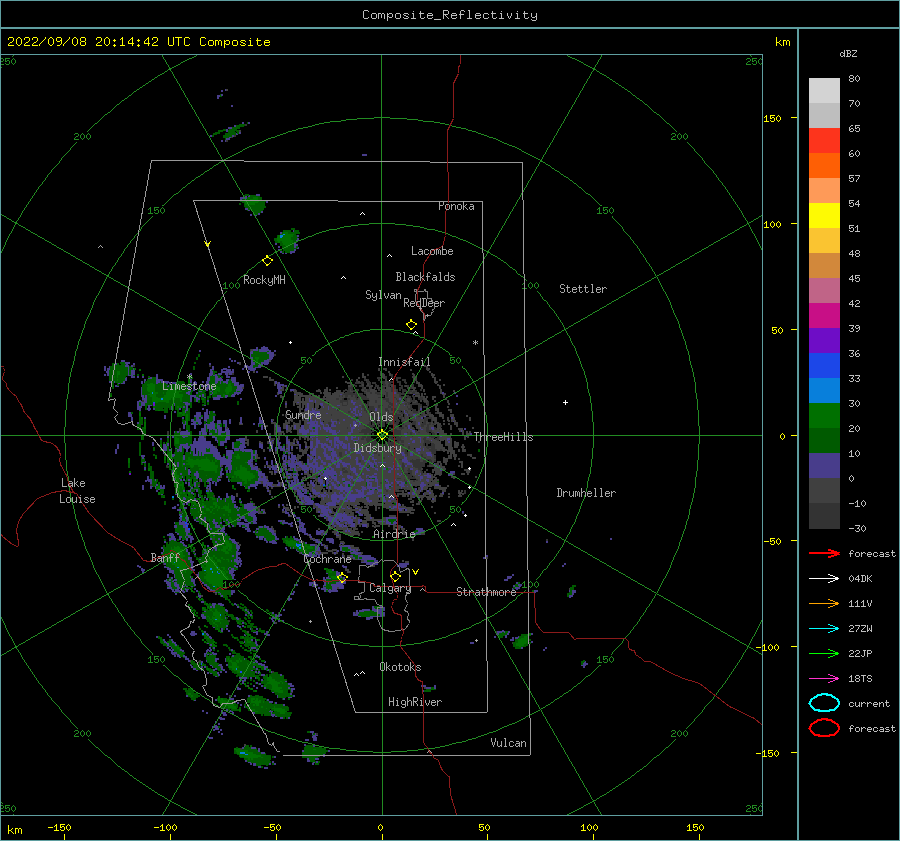
Task: Click the HighRiver city label
Action: click(x=415, y=702)
